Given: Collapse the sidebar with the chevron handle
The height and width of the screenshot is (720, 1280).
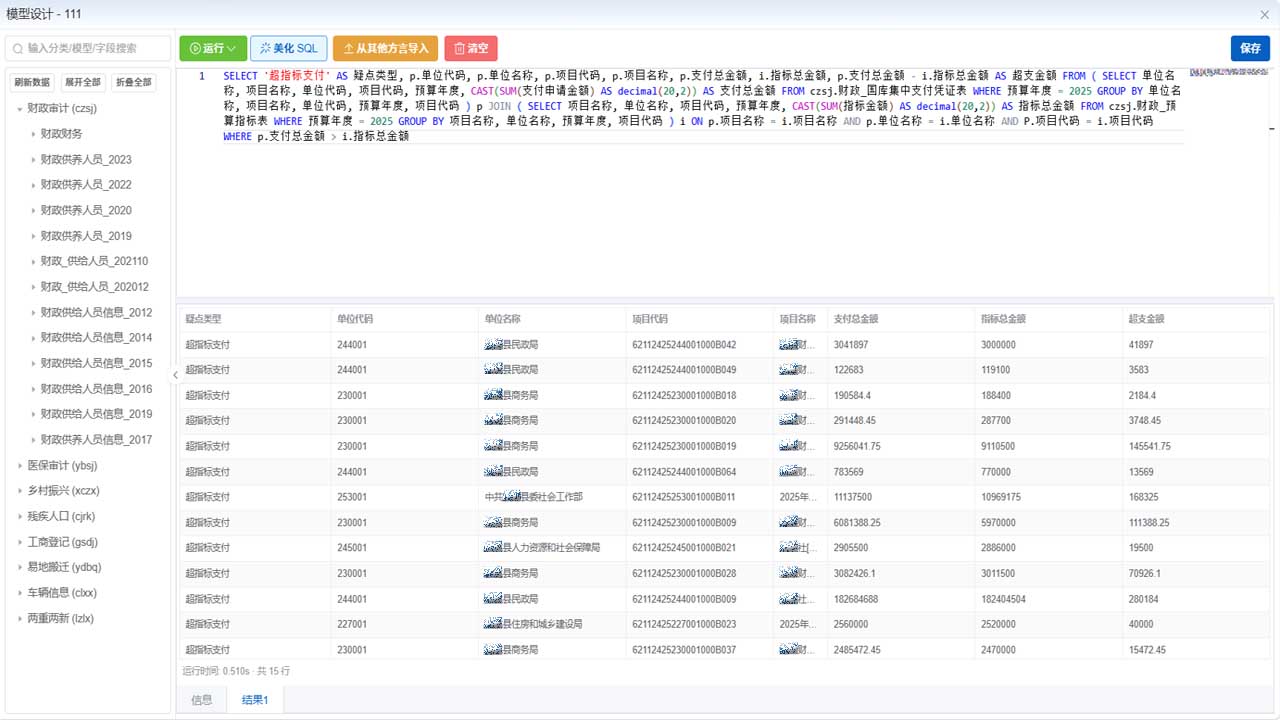Looking at the screenshot, I should tap(175, 375).
